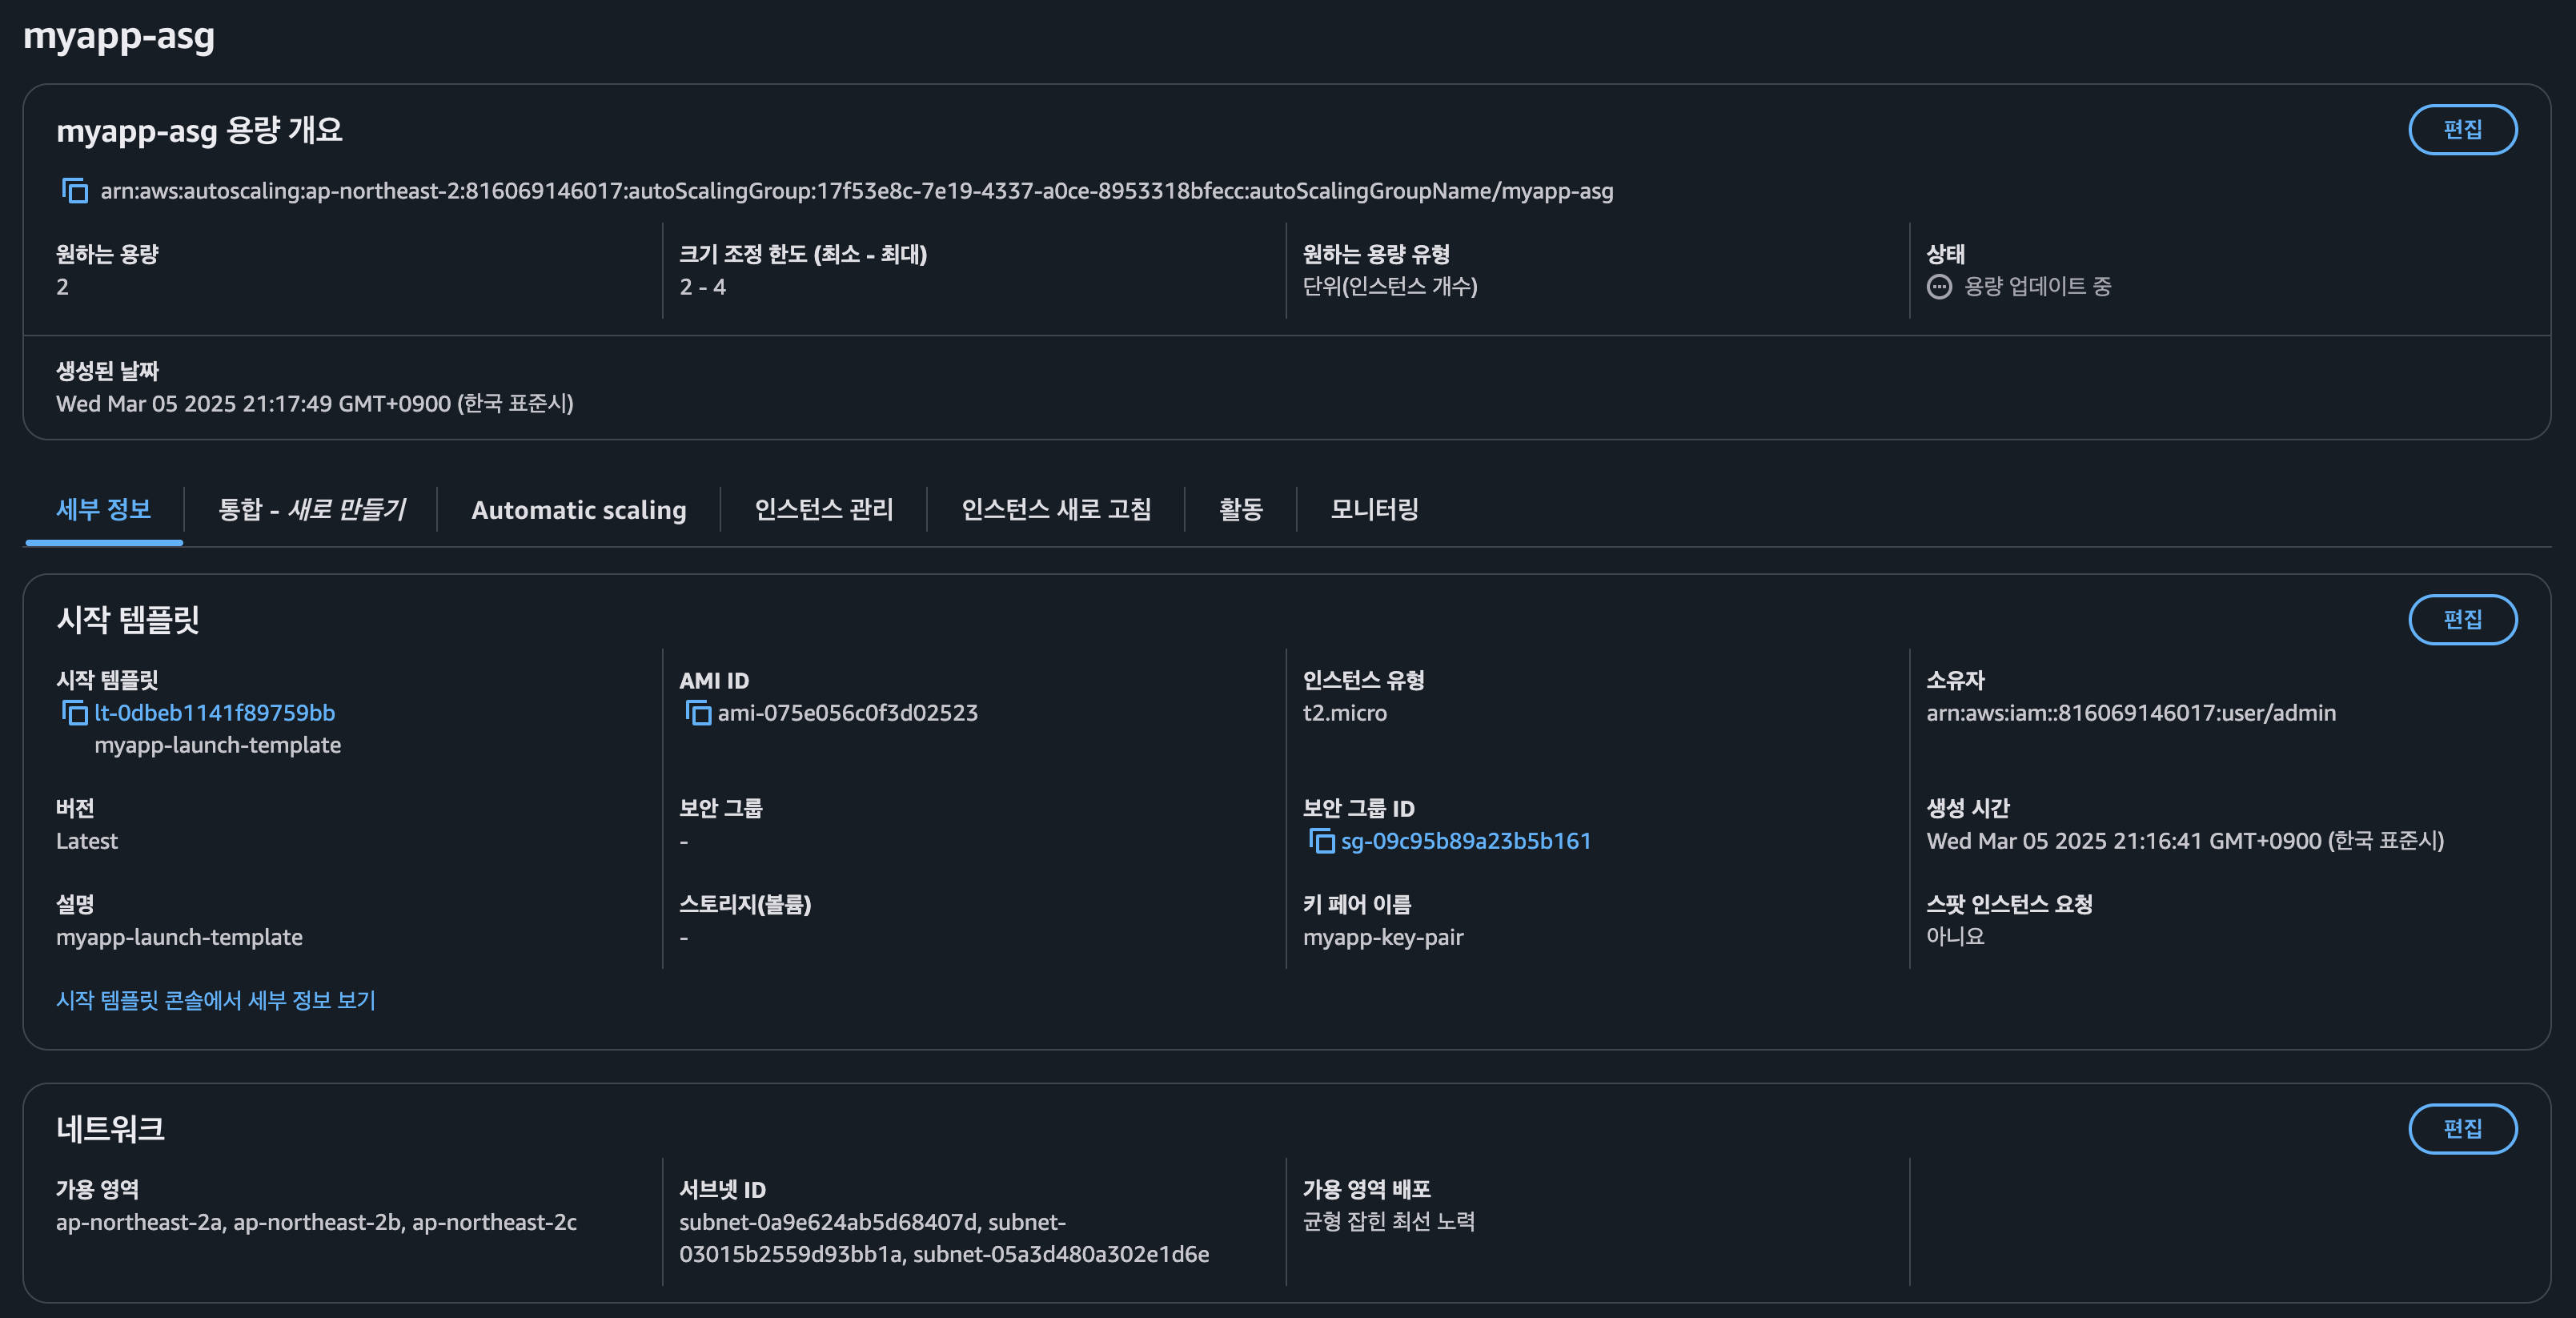Edit the myapp-asg capacity overview
The width and height of the screenshot is (2576, 1318).
tap(2461, 130)
